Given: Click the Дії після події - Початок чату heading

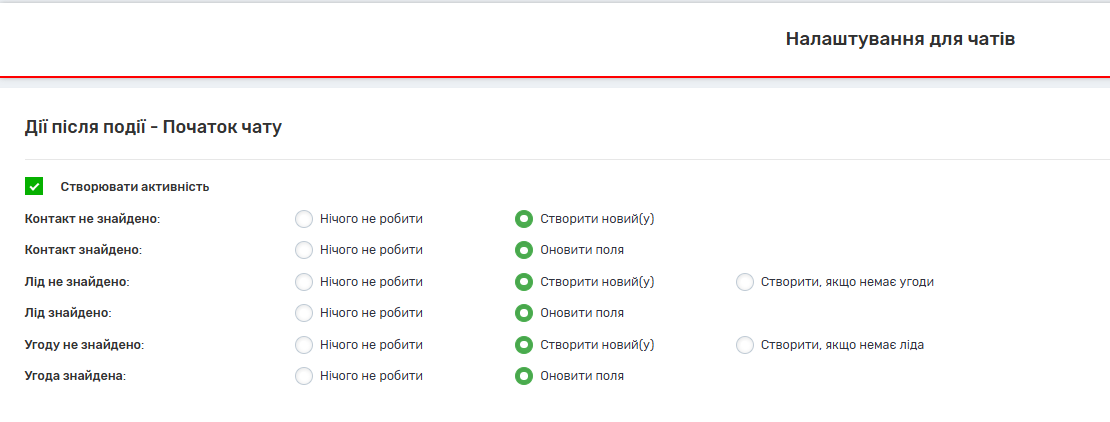Looking at the screenshot, I should 153,127.
